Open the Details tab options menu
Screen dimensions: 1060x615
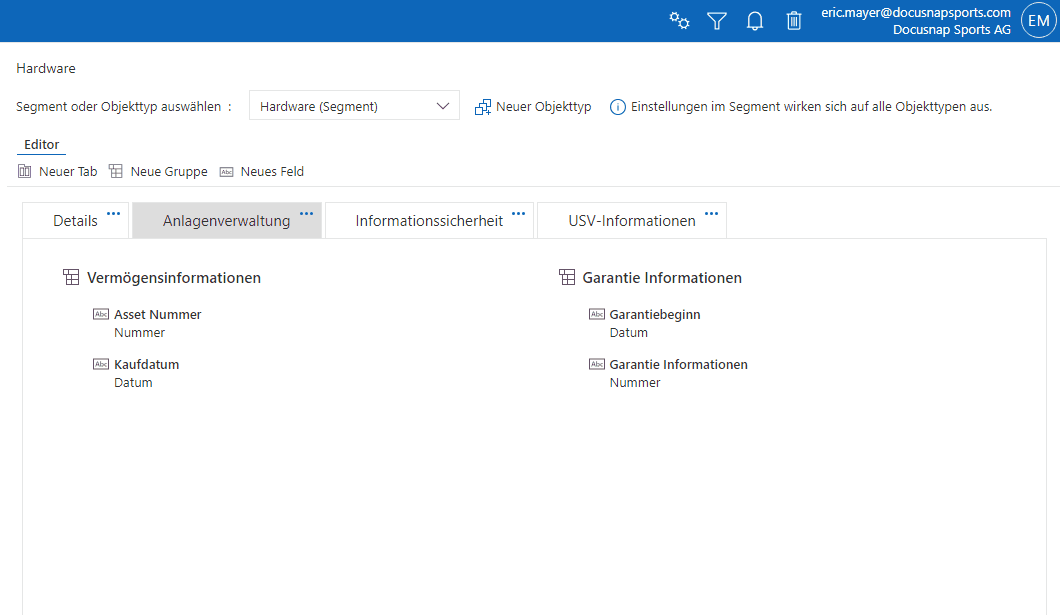(113, 212)
